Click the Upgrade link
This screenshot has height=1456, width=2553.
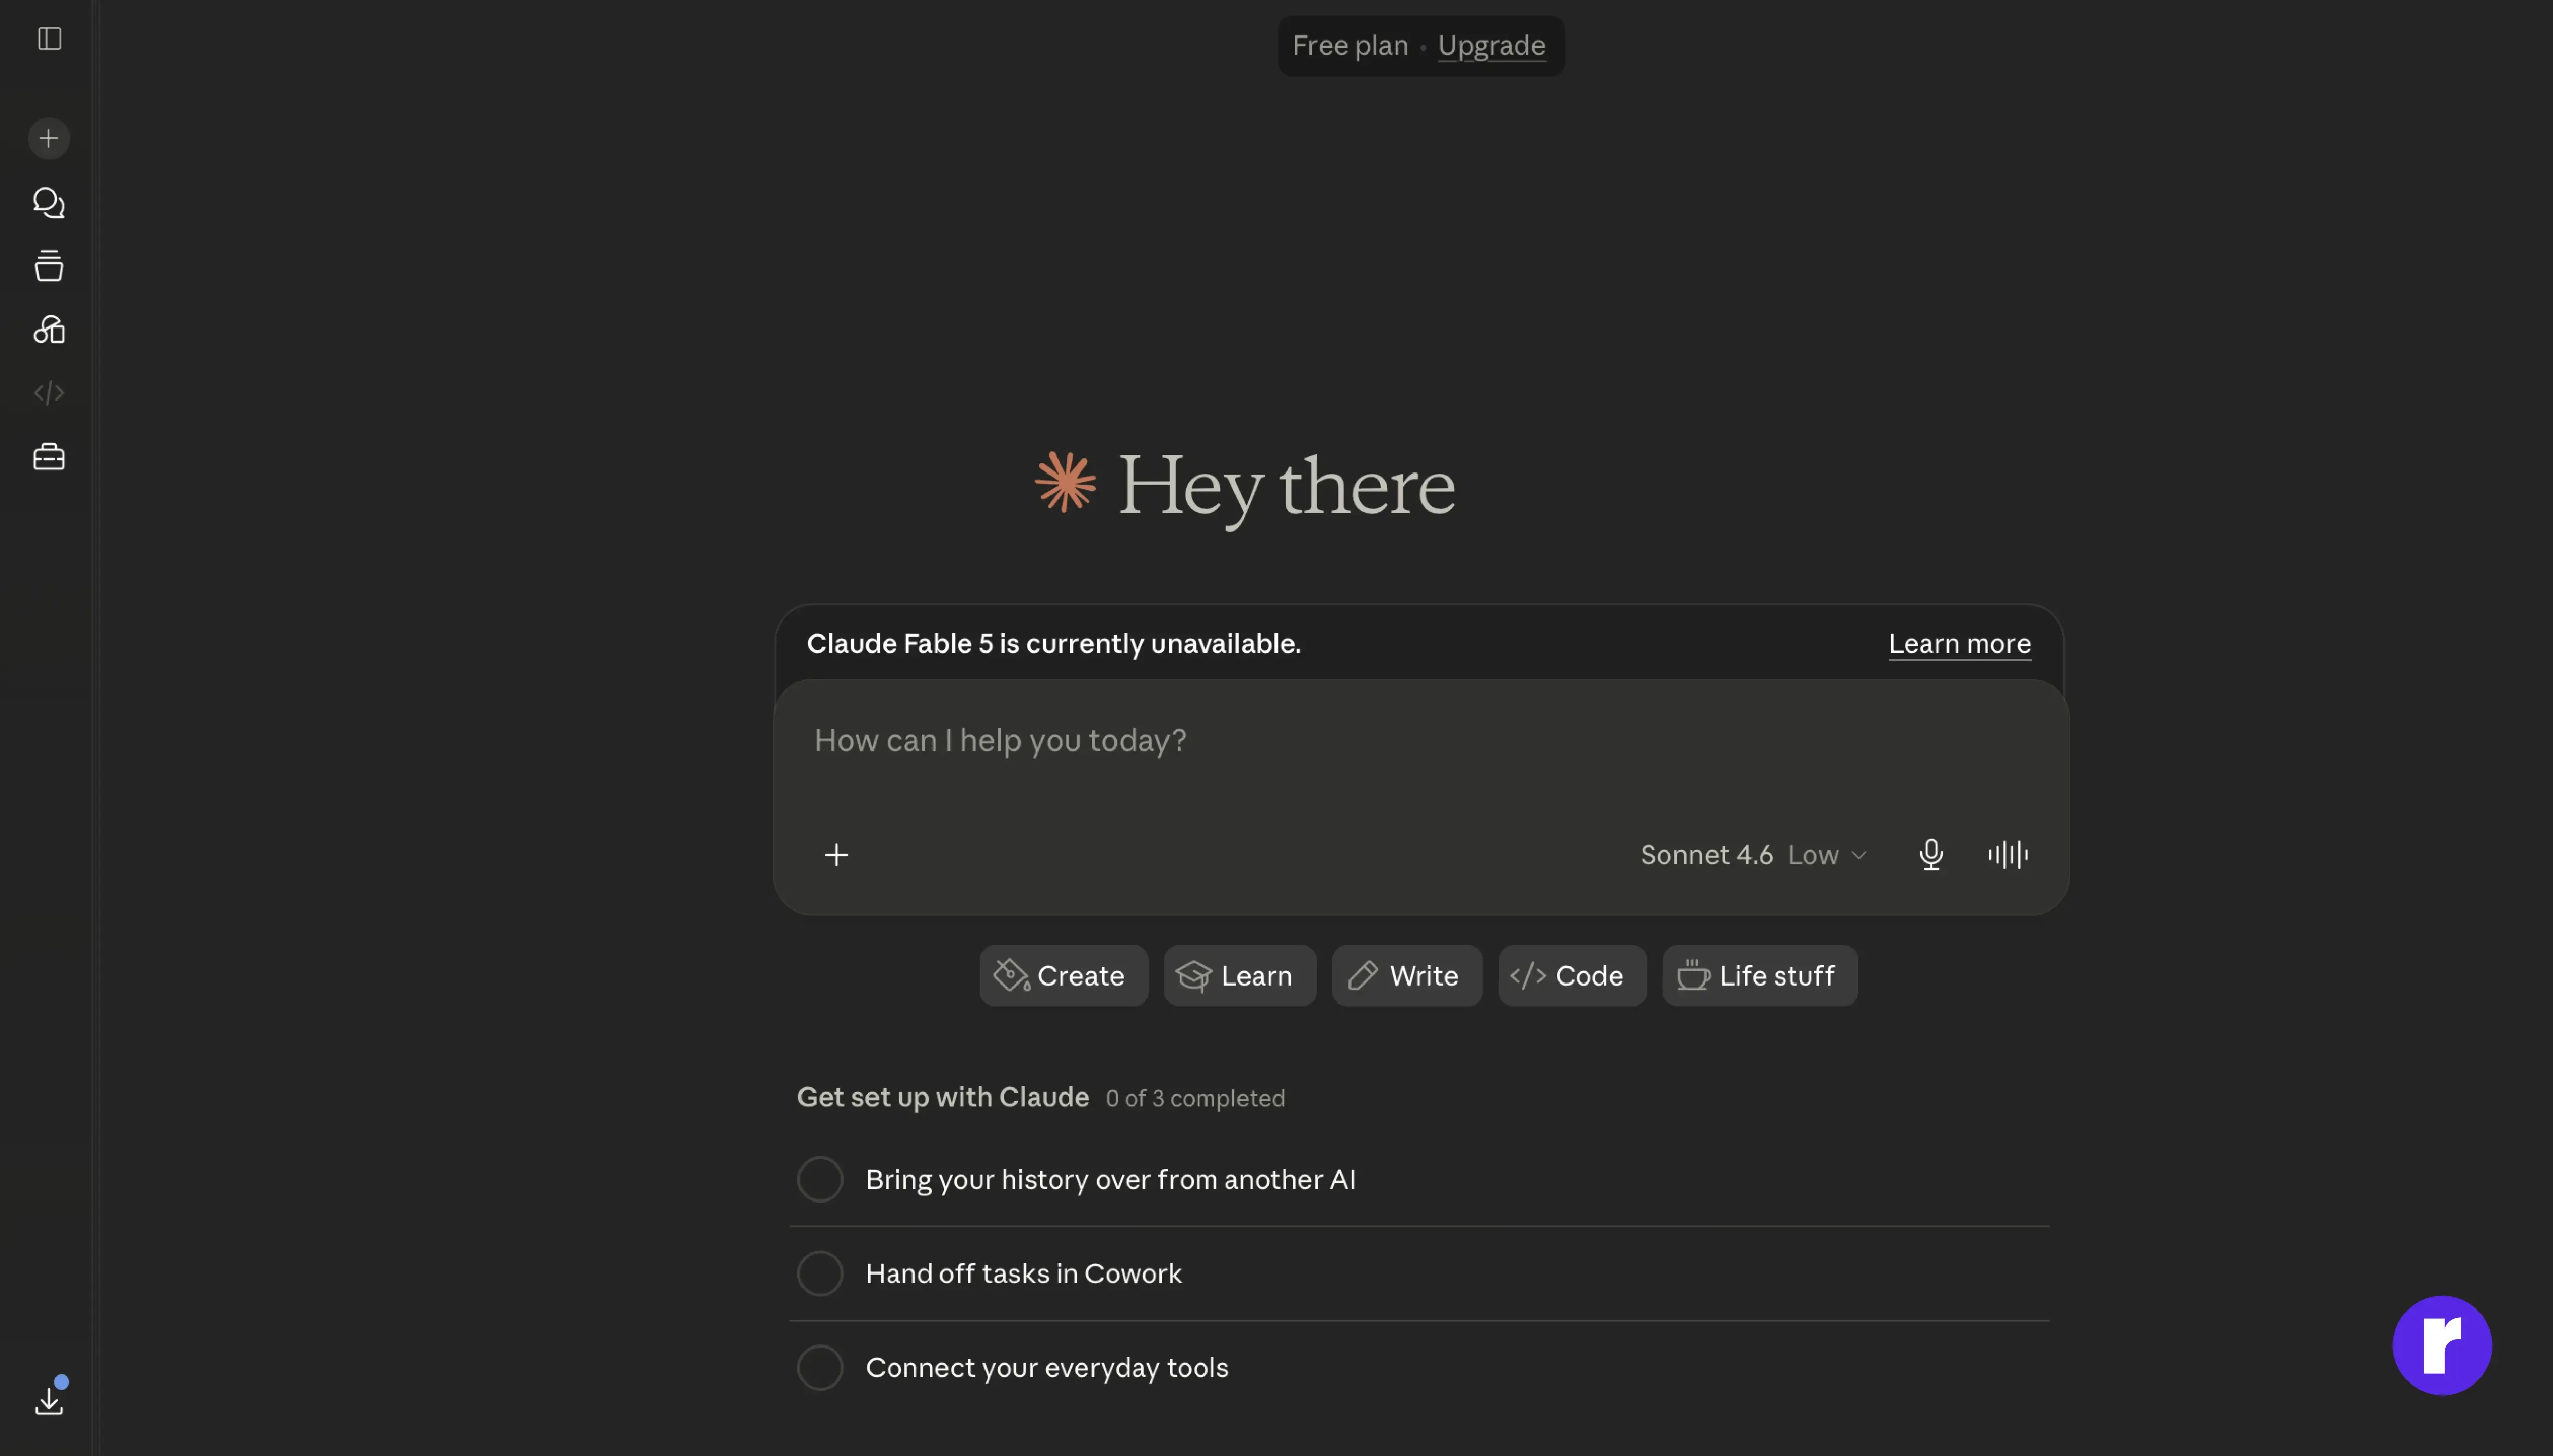coord(1491,46)
